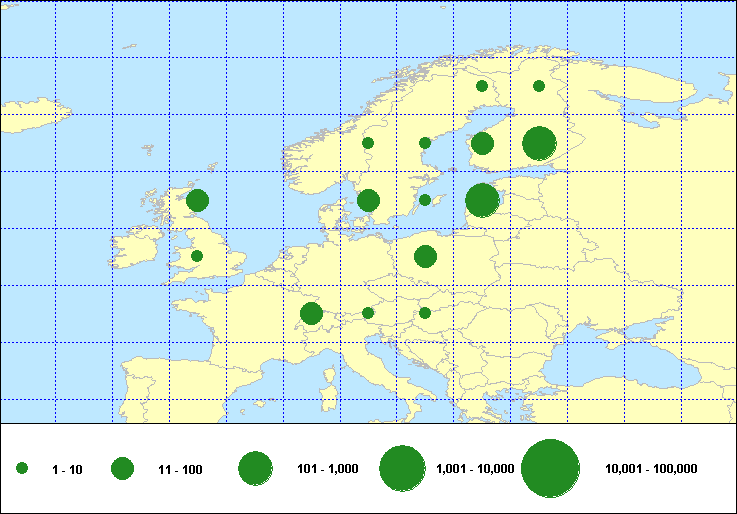Click the large green circle over Estonia
The height and width of the screenshot is (514, 737).
pos(482,200)
